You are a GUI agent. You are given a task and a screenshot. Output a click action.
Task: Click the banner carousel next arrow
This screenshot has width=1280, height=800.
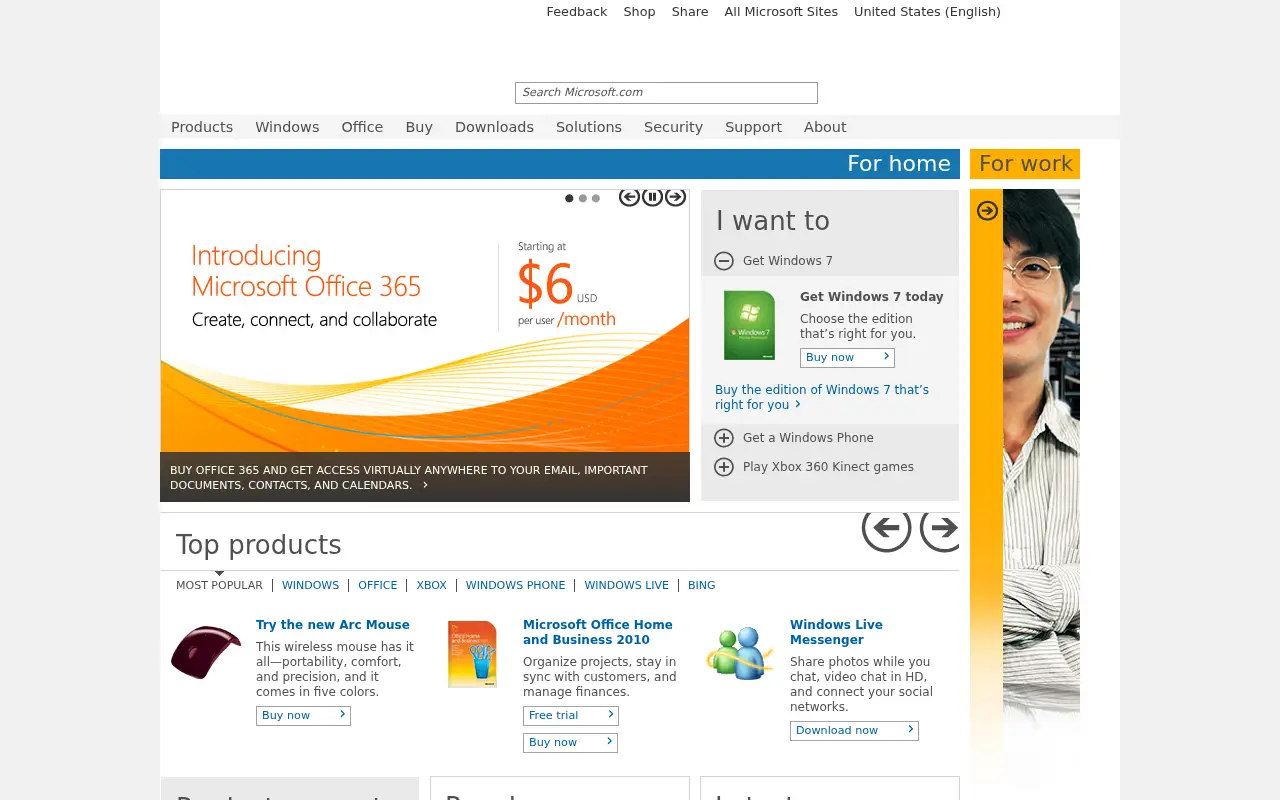676,197
